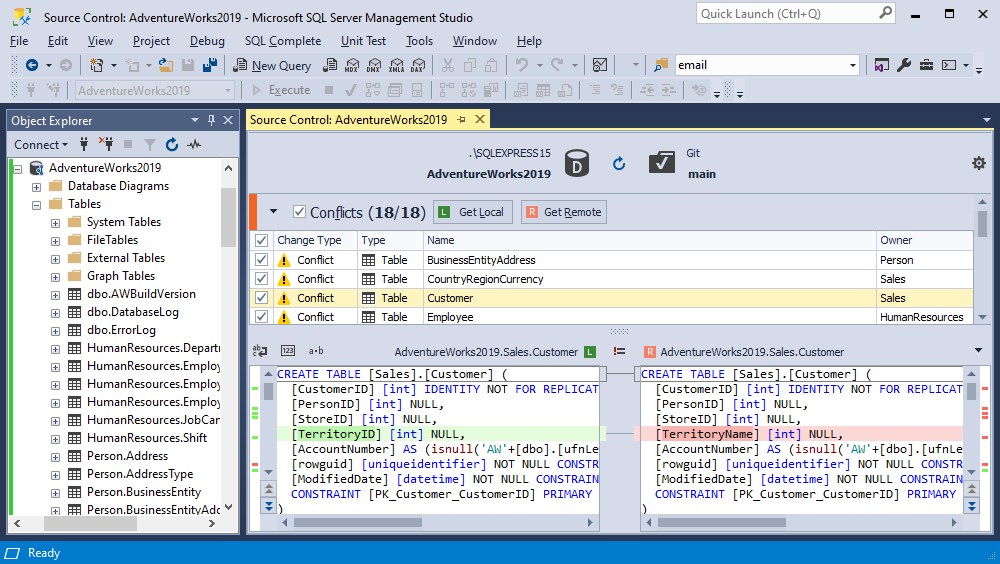Image resolution: width=1000 pixels, height=564 pixels.
Task: Click the Get Remote button
Action: pos(564,212)
